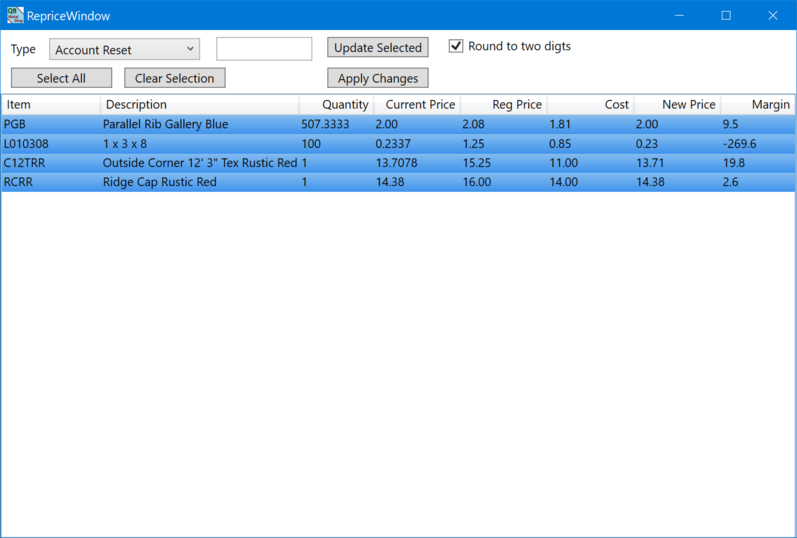Sort by the New Price column header
Image resolution: width=797 pixels, height=538 pixels.
coord(677,104)
